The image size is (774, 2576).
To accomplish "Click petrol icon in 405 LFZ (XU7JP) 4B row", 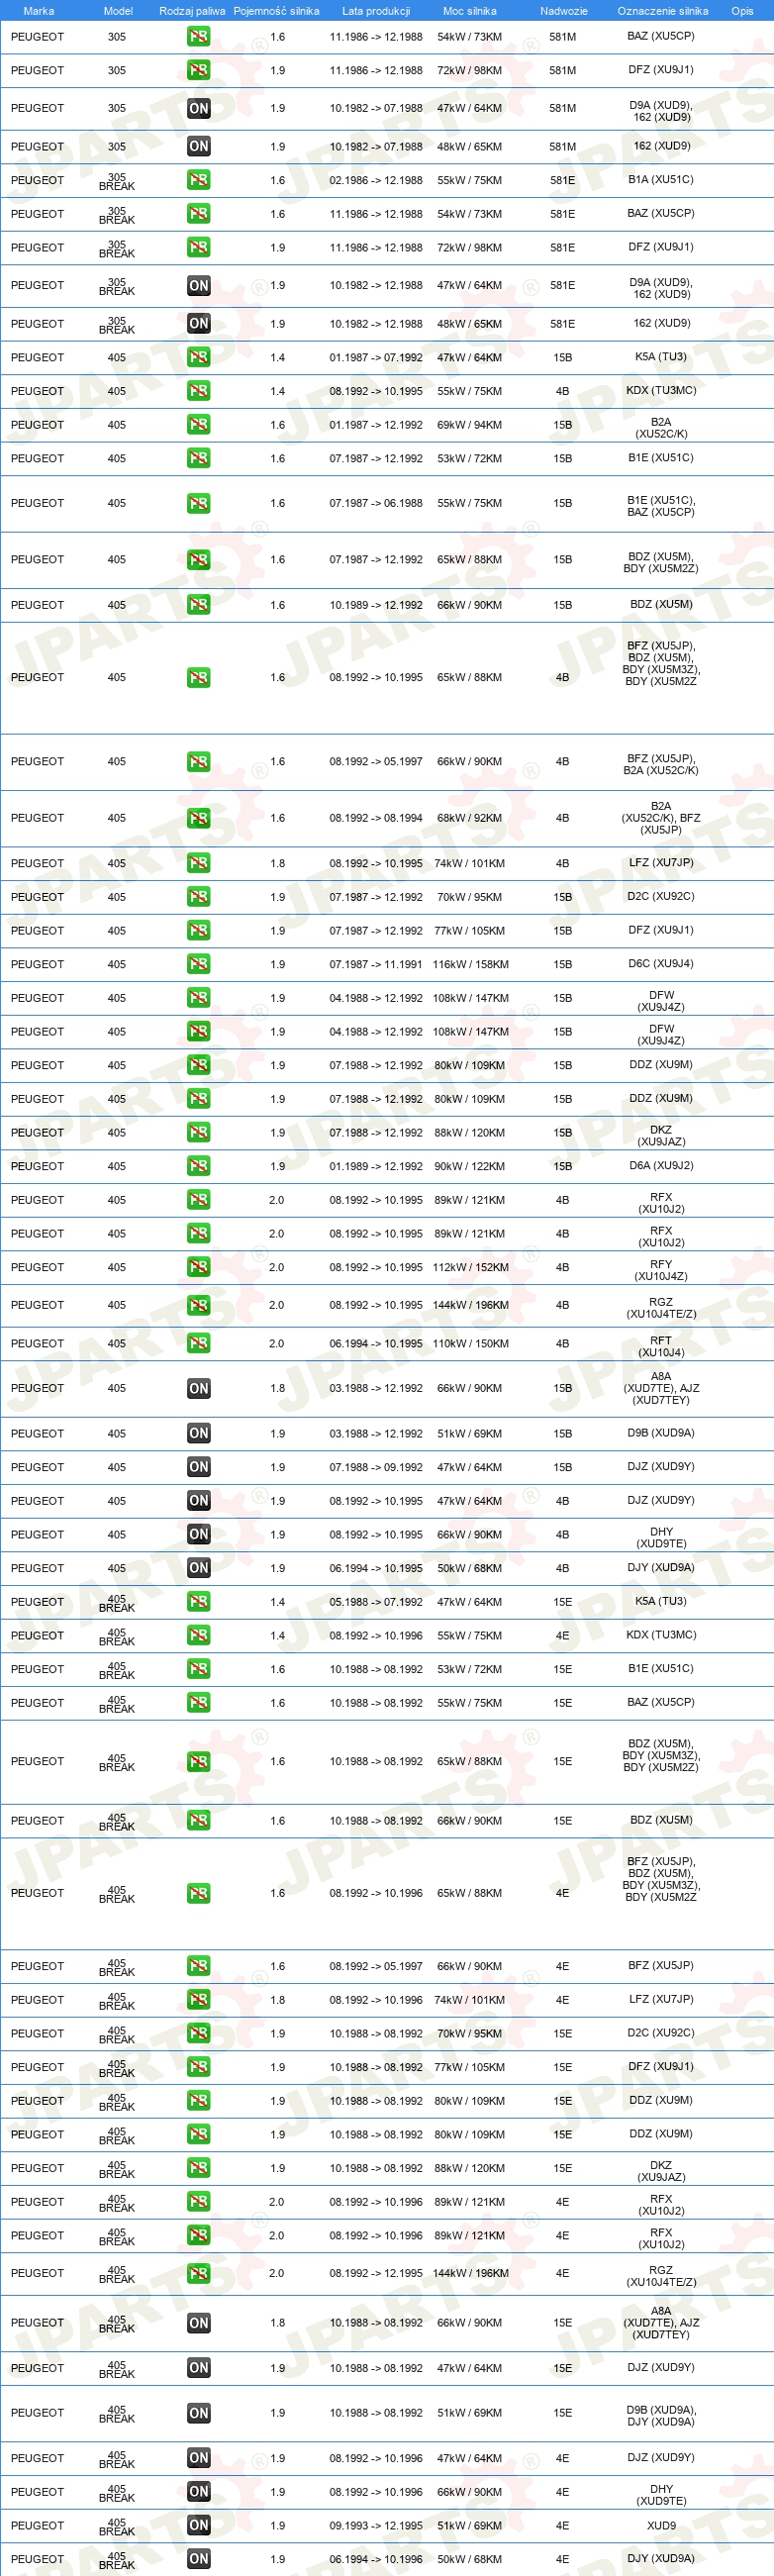I will coord(198,864).
